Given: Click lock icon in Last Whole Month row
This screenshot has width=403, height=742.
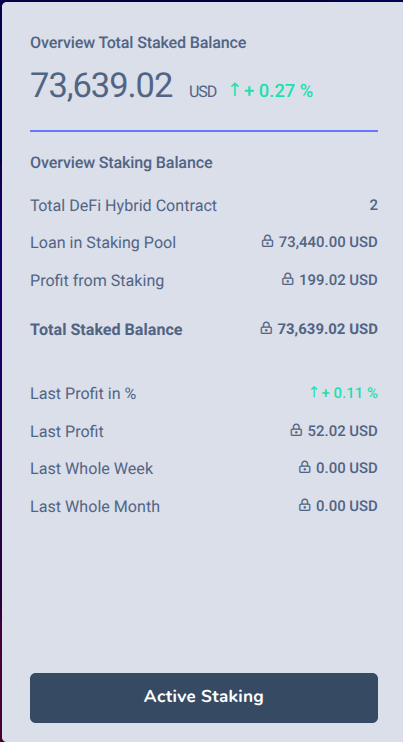Looking at the screenshot, I should [305, 506].
